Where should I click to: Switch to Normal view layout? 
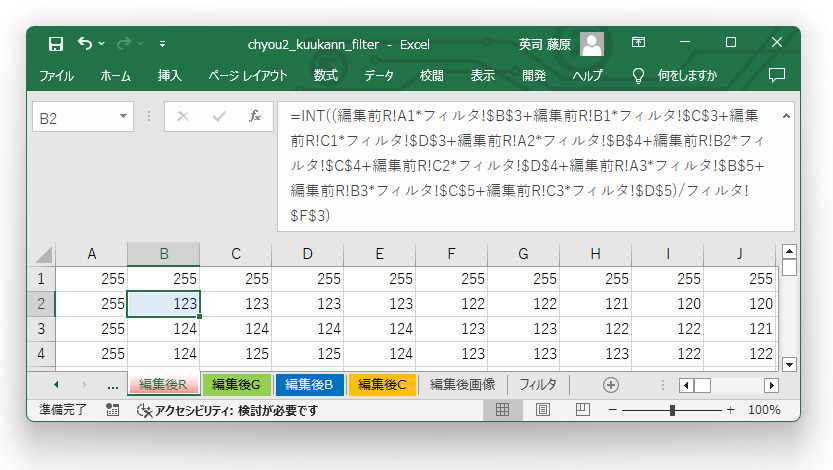pyautogui.click(x=503, y=410)
